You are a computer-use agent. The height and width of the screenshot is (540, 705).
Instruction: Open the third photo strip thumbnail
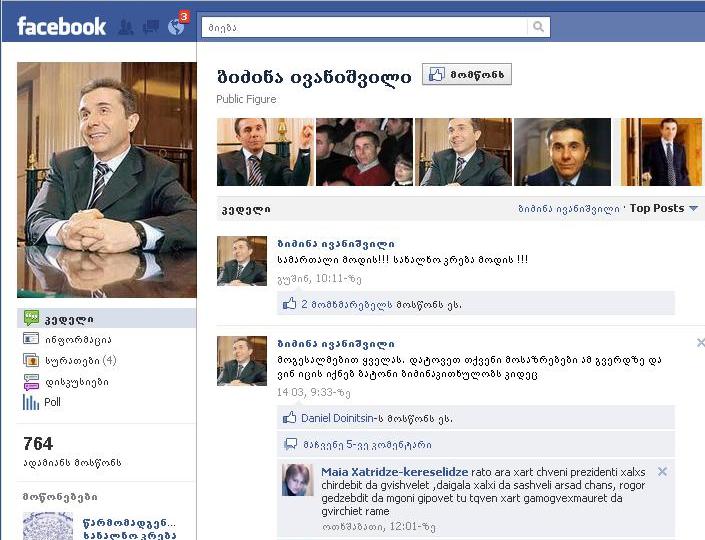tap(463, 152)
